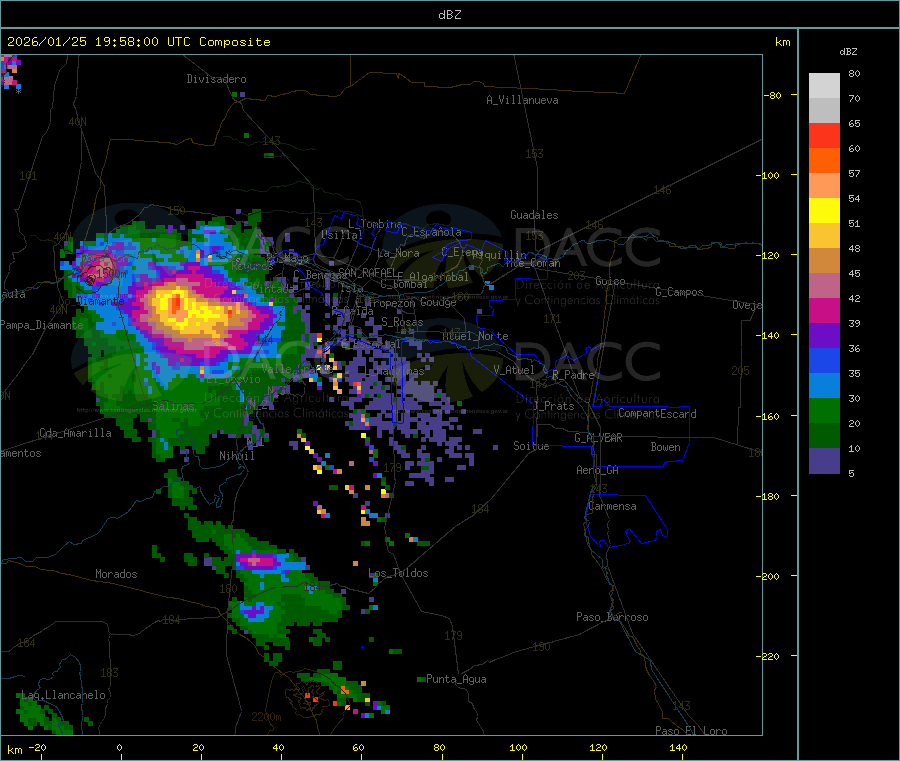Click the Lag.Llancanelo label
Screen dimensions: 900x761
pos(63,695)
